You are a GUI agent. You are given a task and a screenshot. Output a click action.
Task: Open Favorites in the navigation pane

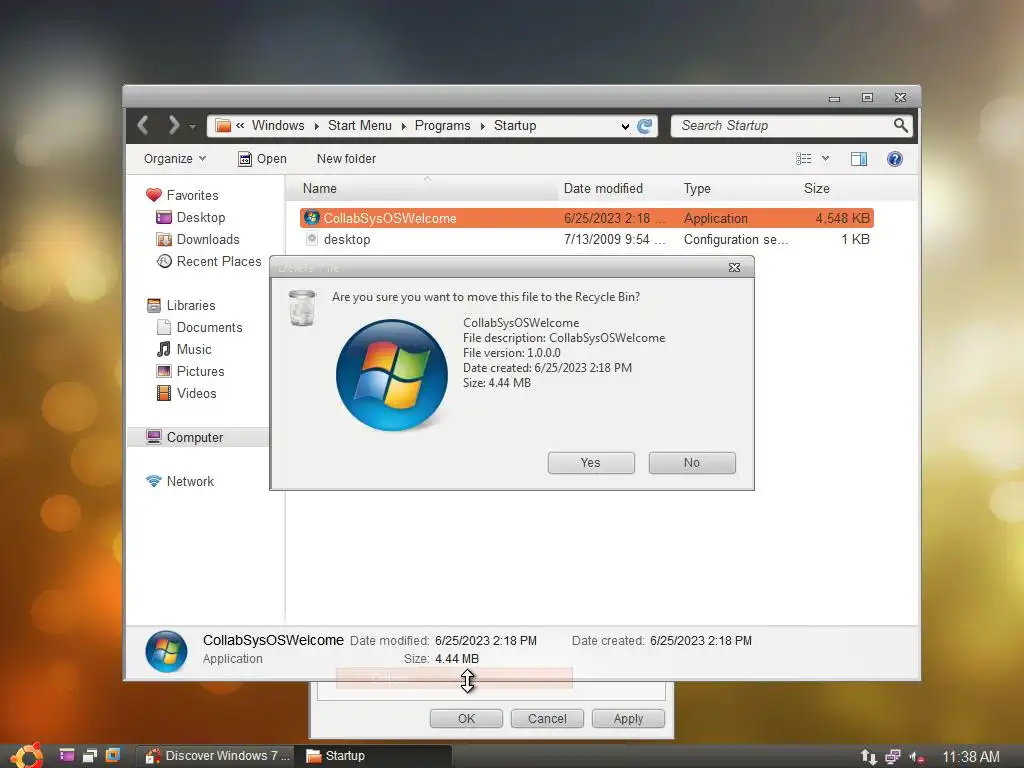[x=182, y=195]
